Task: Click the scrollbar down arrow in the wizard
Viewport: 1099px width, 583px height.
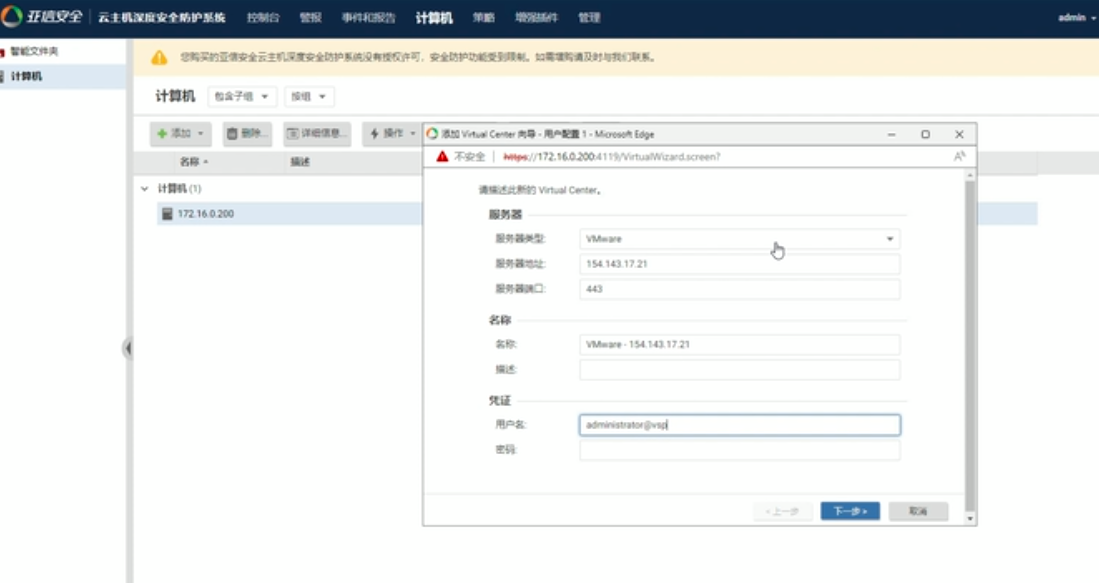Action: pos(970,519)
